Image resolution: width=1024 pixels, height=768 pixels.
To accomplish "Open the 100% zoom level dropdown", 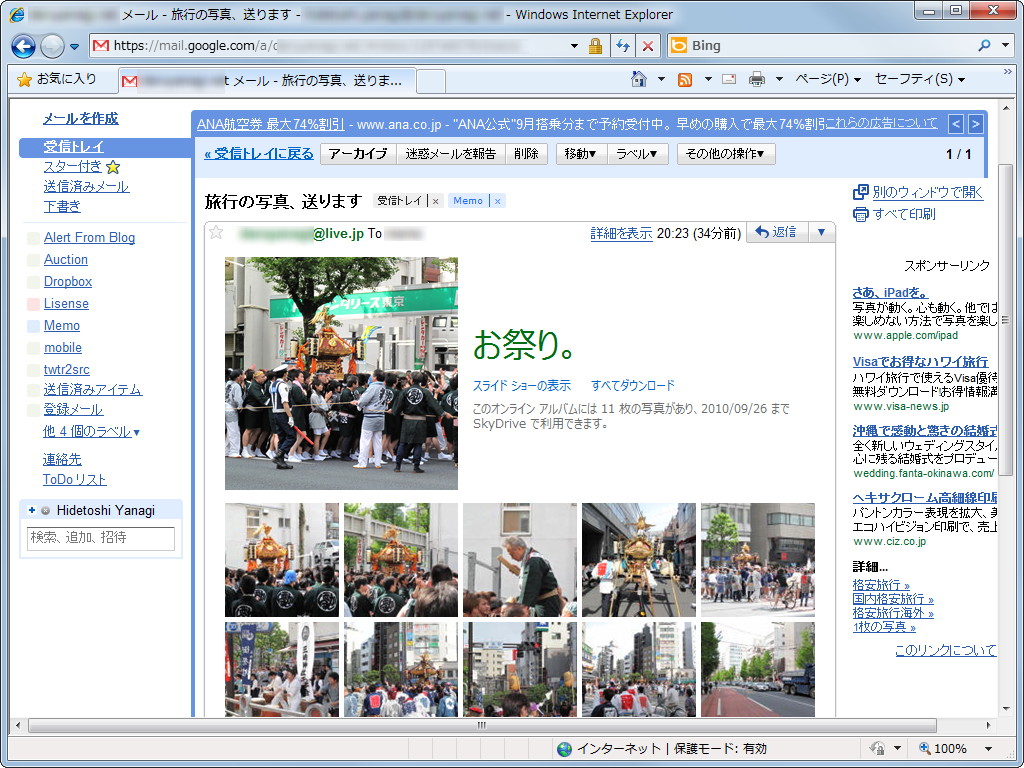I will click(x=988, y=748).
